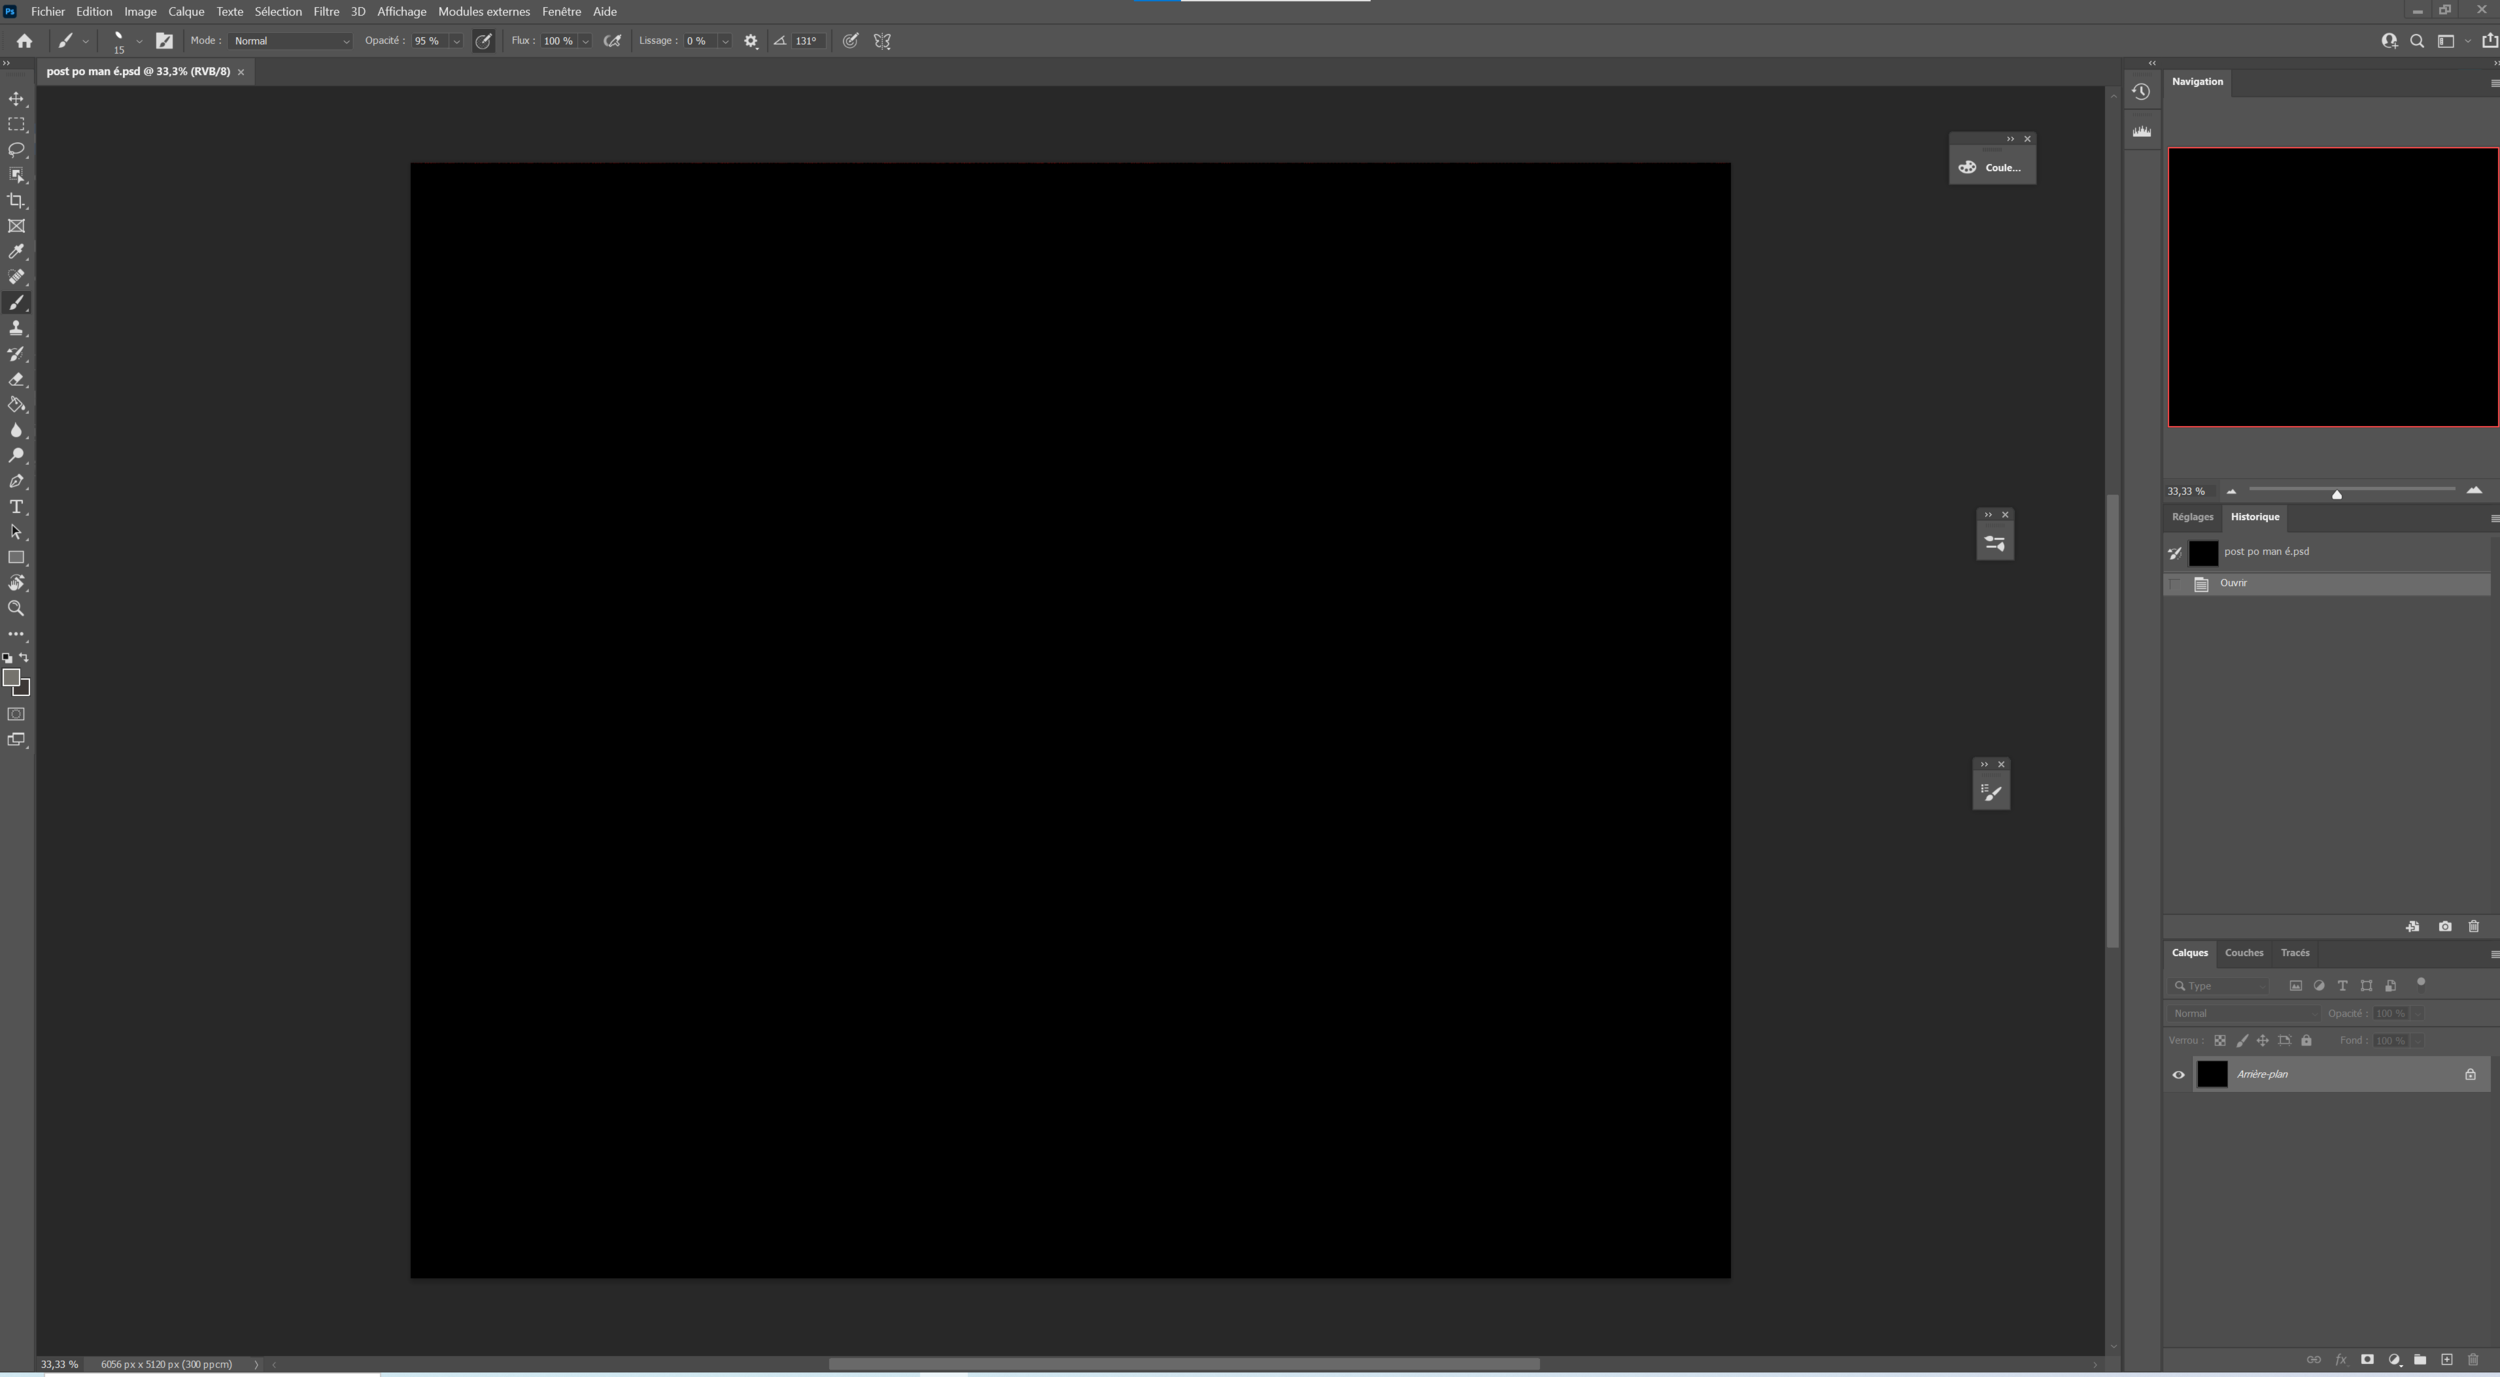The height and width of the screenshot is (1377, 2500).
Task: Select the Type tool
Action: click(16, 507)
